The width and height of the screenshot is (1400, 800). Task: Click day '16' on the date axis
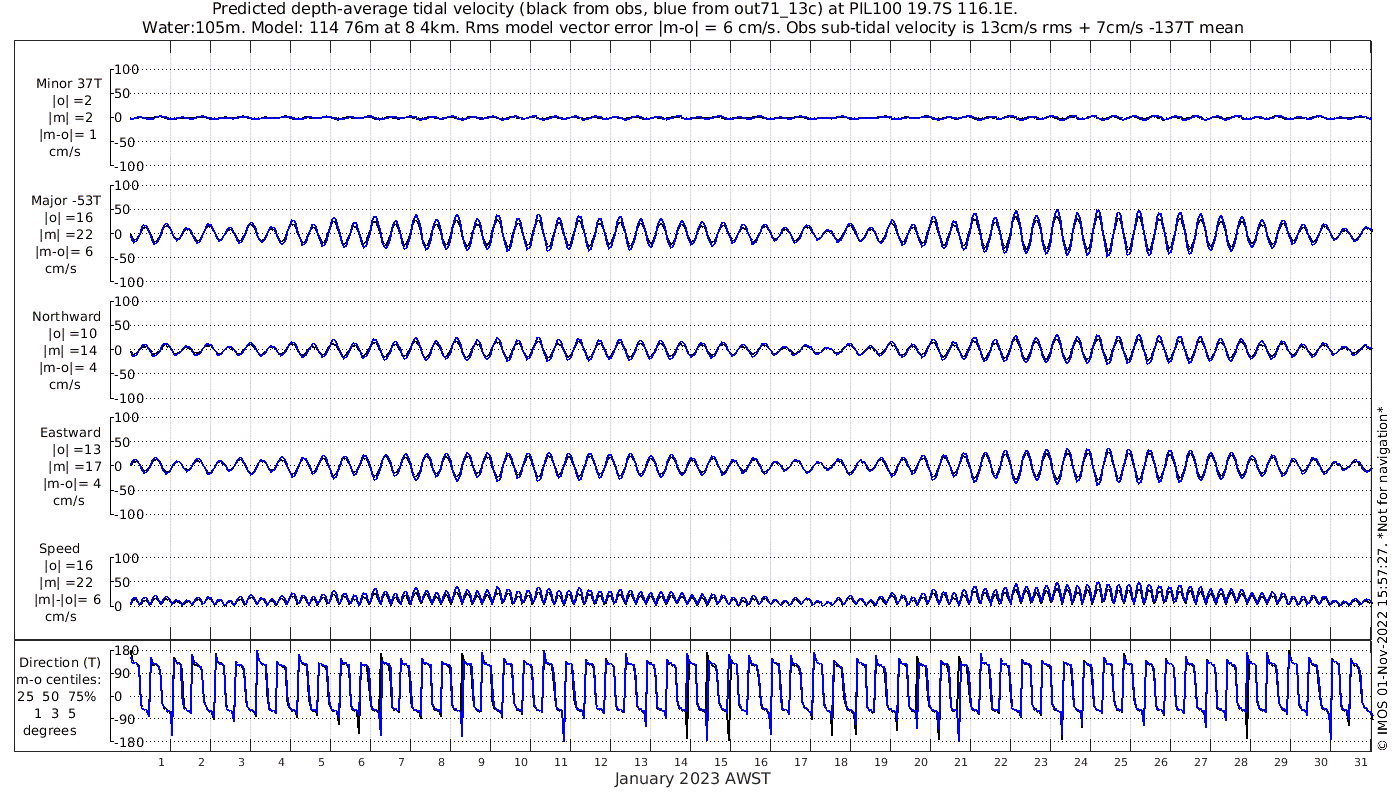coord(761,762)
